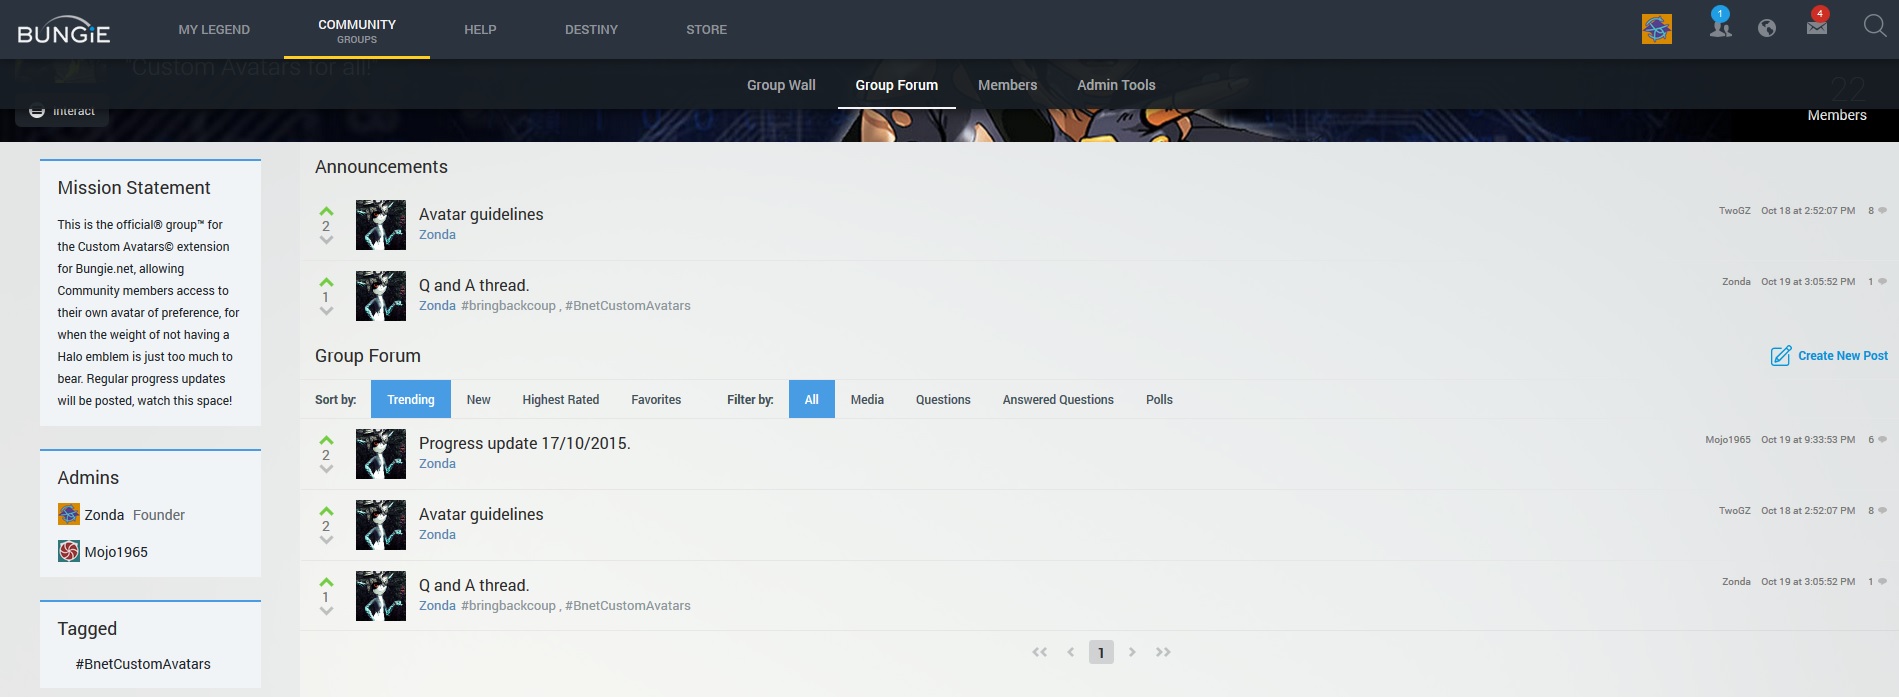Click Mojo1965 last reply on Progress update
Image resolution: width=1899 pixels, height=697 pixels.
point(1728,440)
